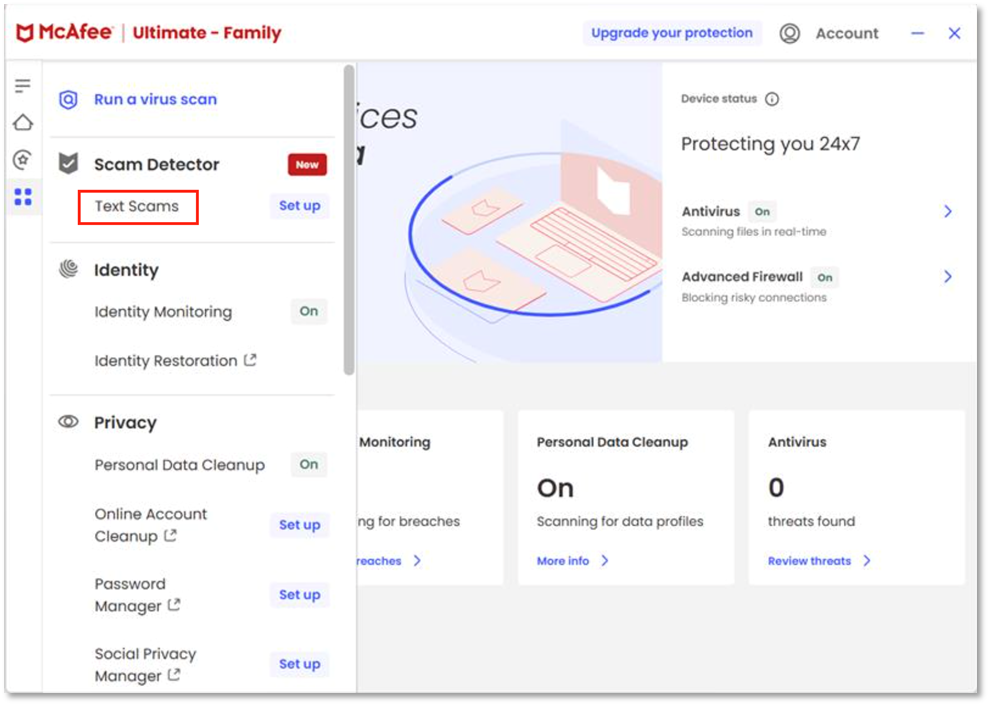Select the Scam Detector shield icon
This screenshot has width=990, height=706.
66,163
